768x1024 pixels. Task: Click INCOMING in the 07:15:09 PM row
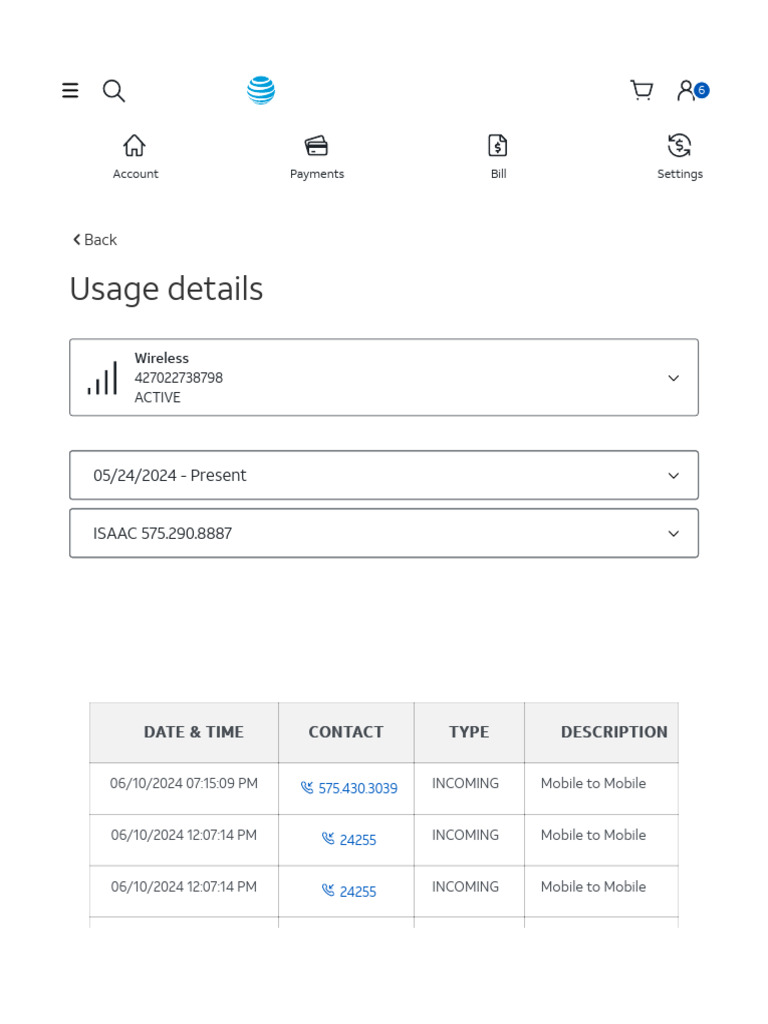(465, 783)
